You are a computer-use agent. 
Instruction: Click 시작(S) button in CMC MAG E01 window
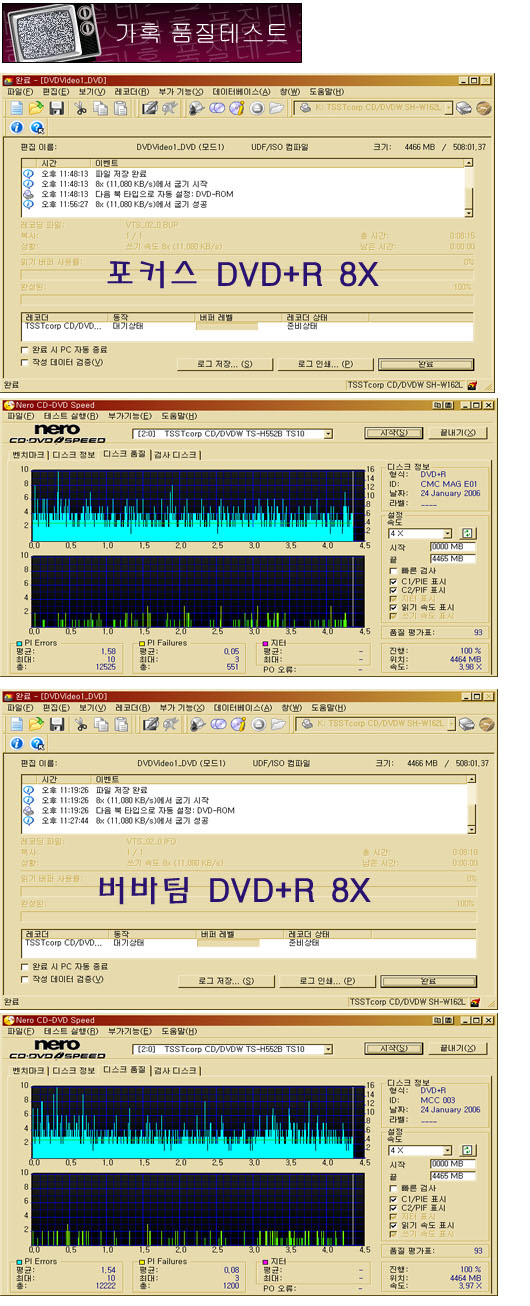pyautogui.click(x=394, y=433)
